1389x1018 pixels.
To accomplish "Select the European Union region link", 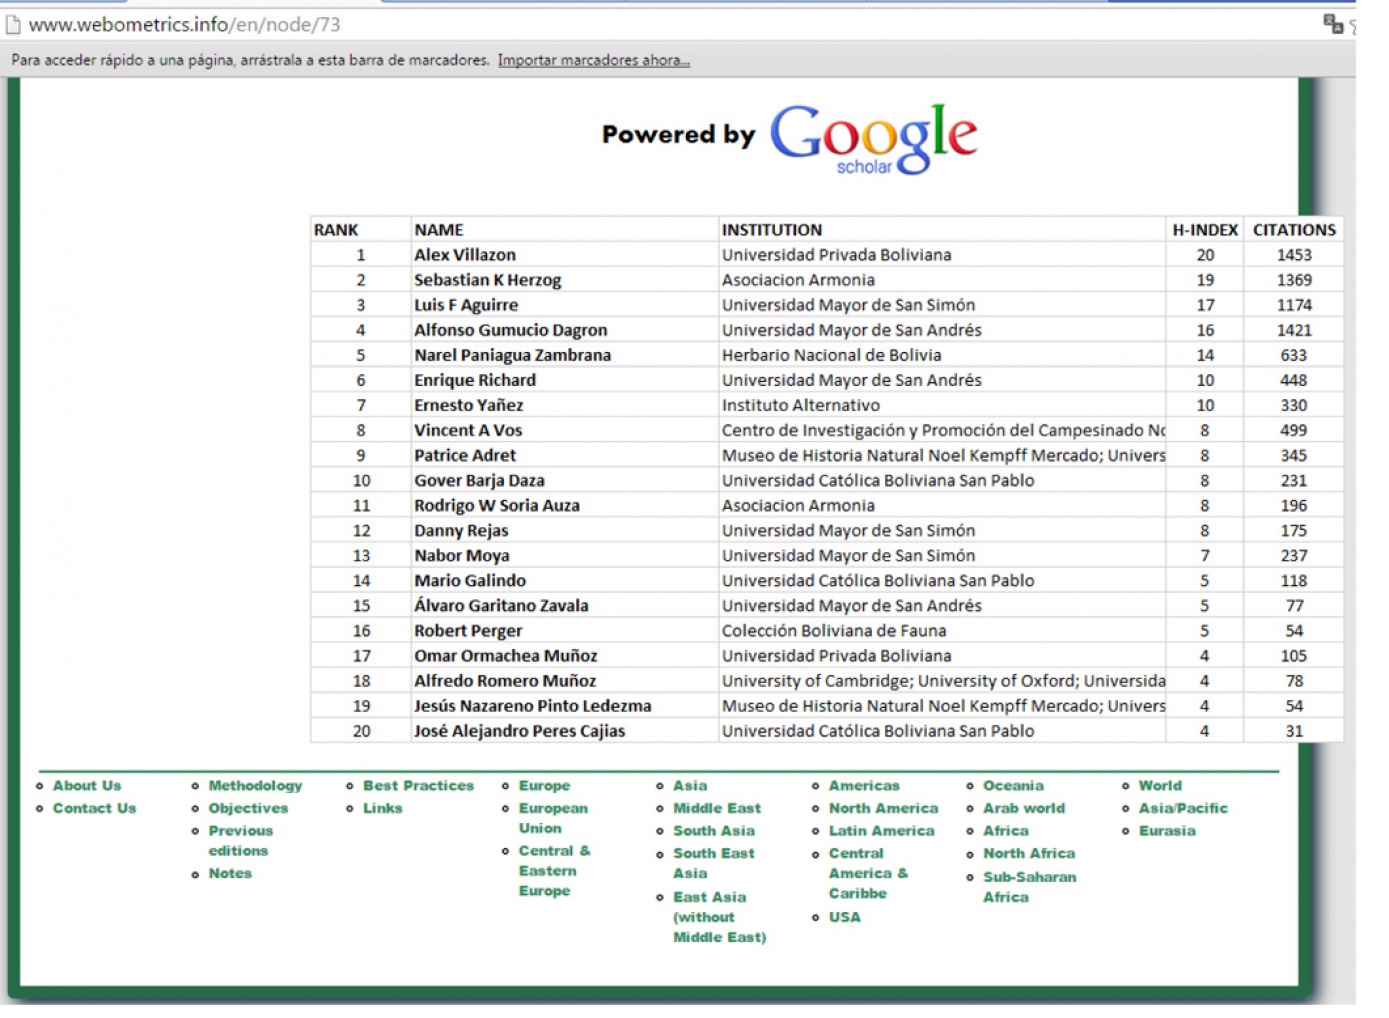I will click(553, 818).
